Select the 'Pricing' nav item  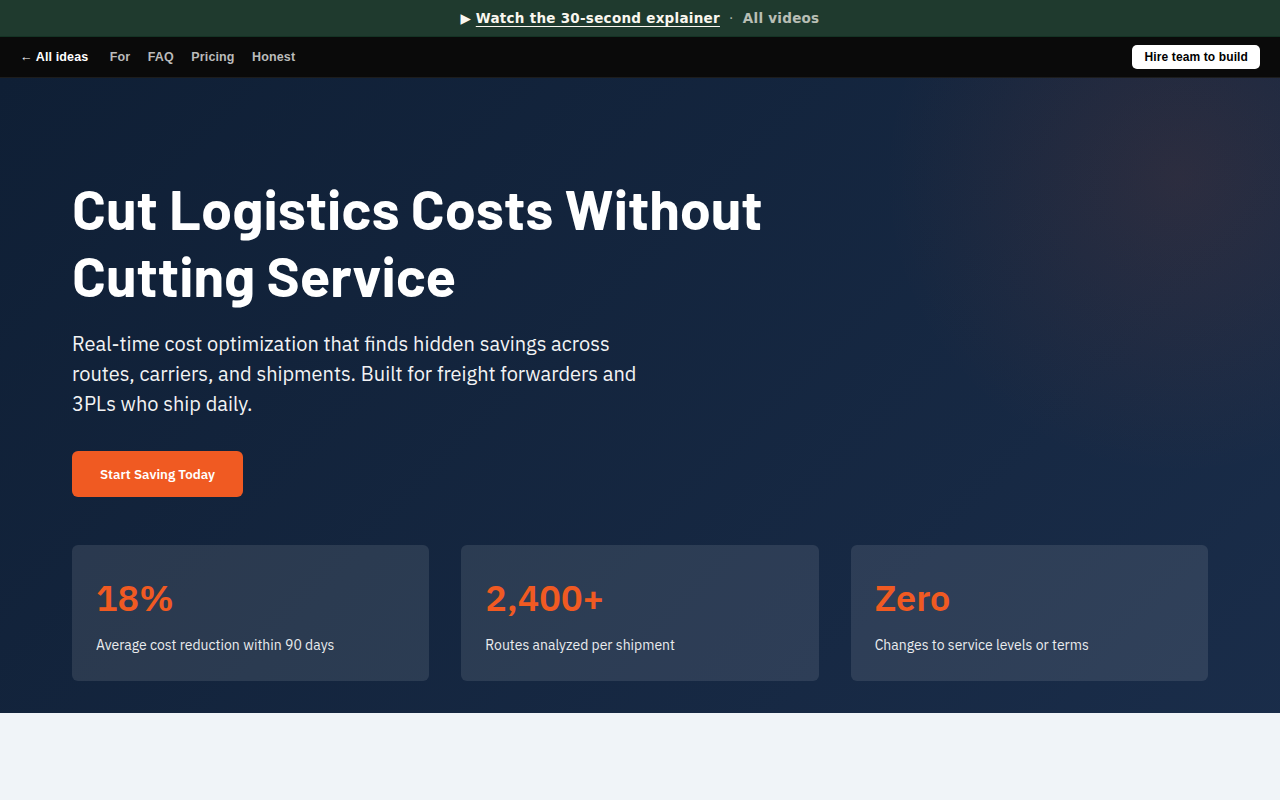213,57
